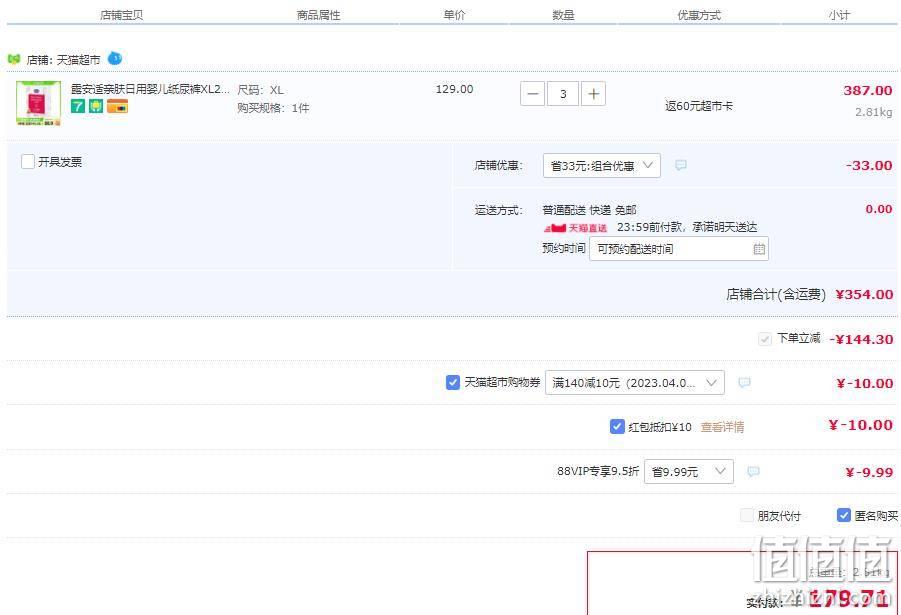
Task: Click the 小计 column header
Action: [839, 15]
